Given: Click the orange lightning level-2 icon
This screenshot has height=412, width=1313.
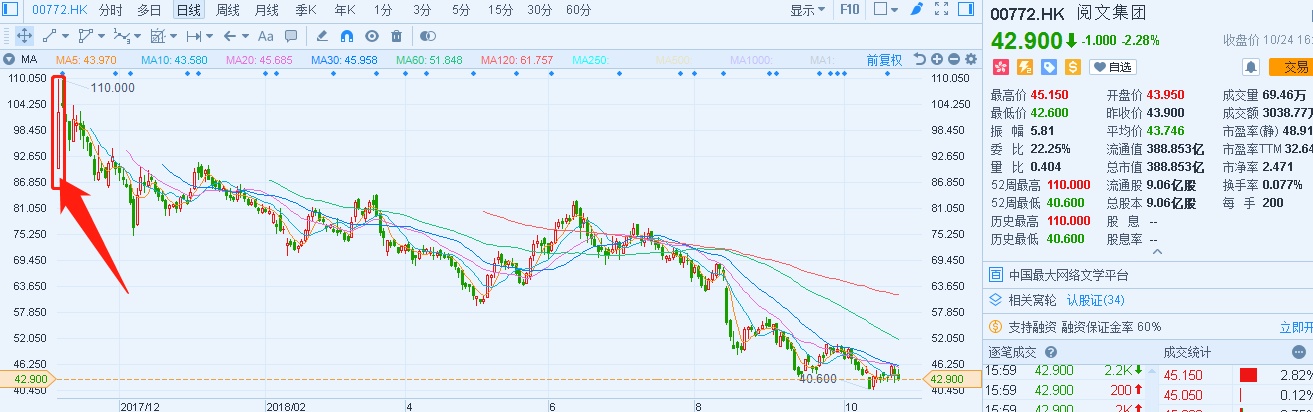Looking at the screenshot, I should [x=1025, y=67].
